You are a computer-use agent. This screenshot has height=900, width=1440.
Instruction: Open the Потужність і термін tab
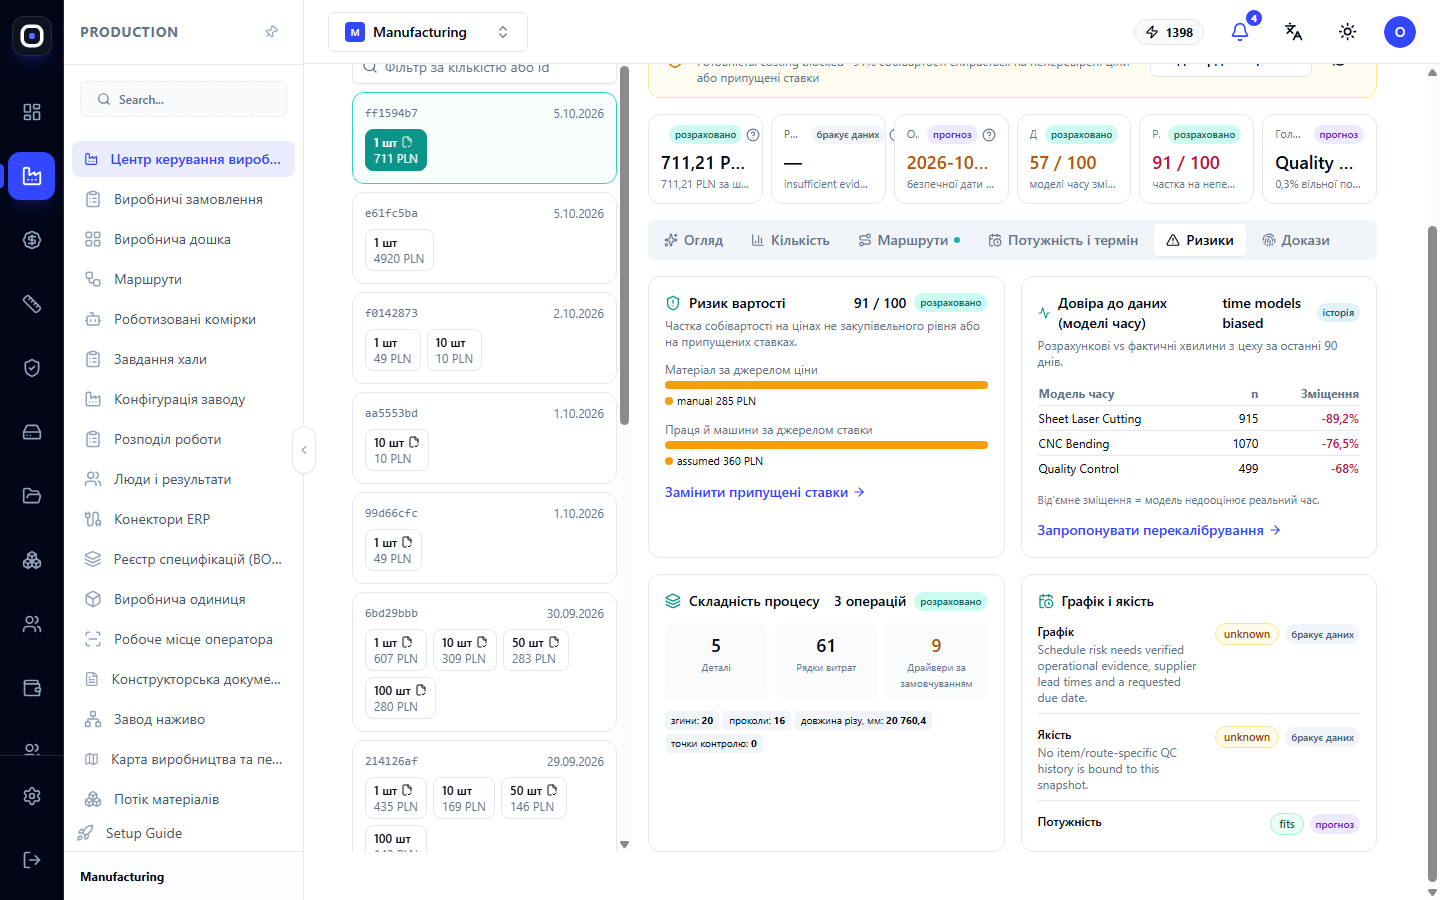click(1063, 240)
